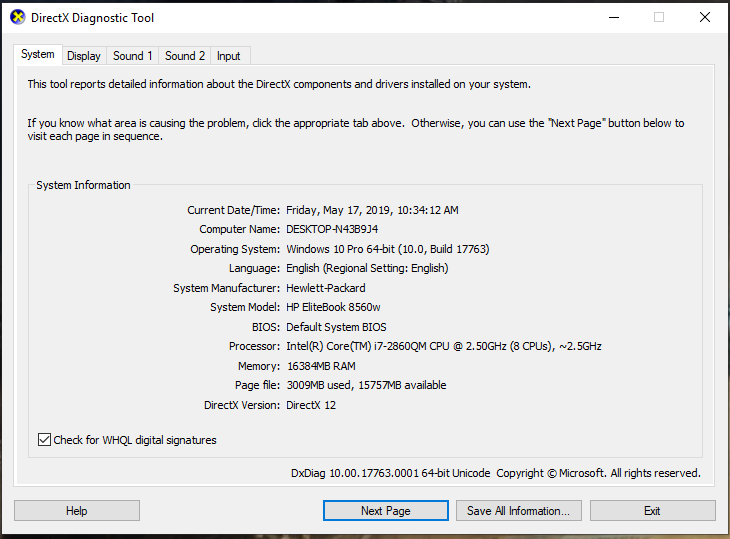The image size is (730, 539).
Task: Click the DirectX logo icon in title bar
Action: point(17,17)
